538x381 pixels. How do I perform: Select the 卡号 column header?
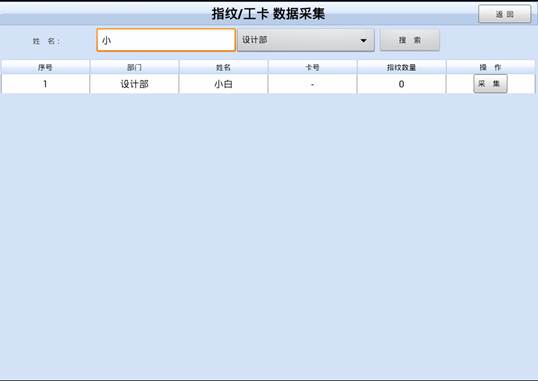(312, 67)
